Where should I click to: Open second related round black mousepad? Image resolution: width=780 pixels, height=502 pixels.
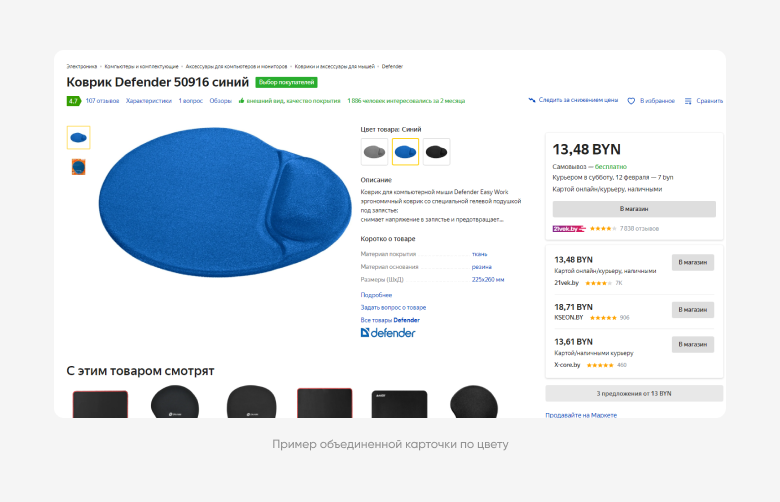[175, 402]
